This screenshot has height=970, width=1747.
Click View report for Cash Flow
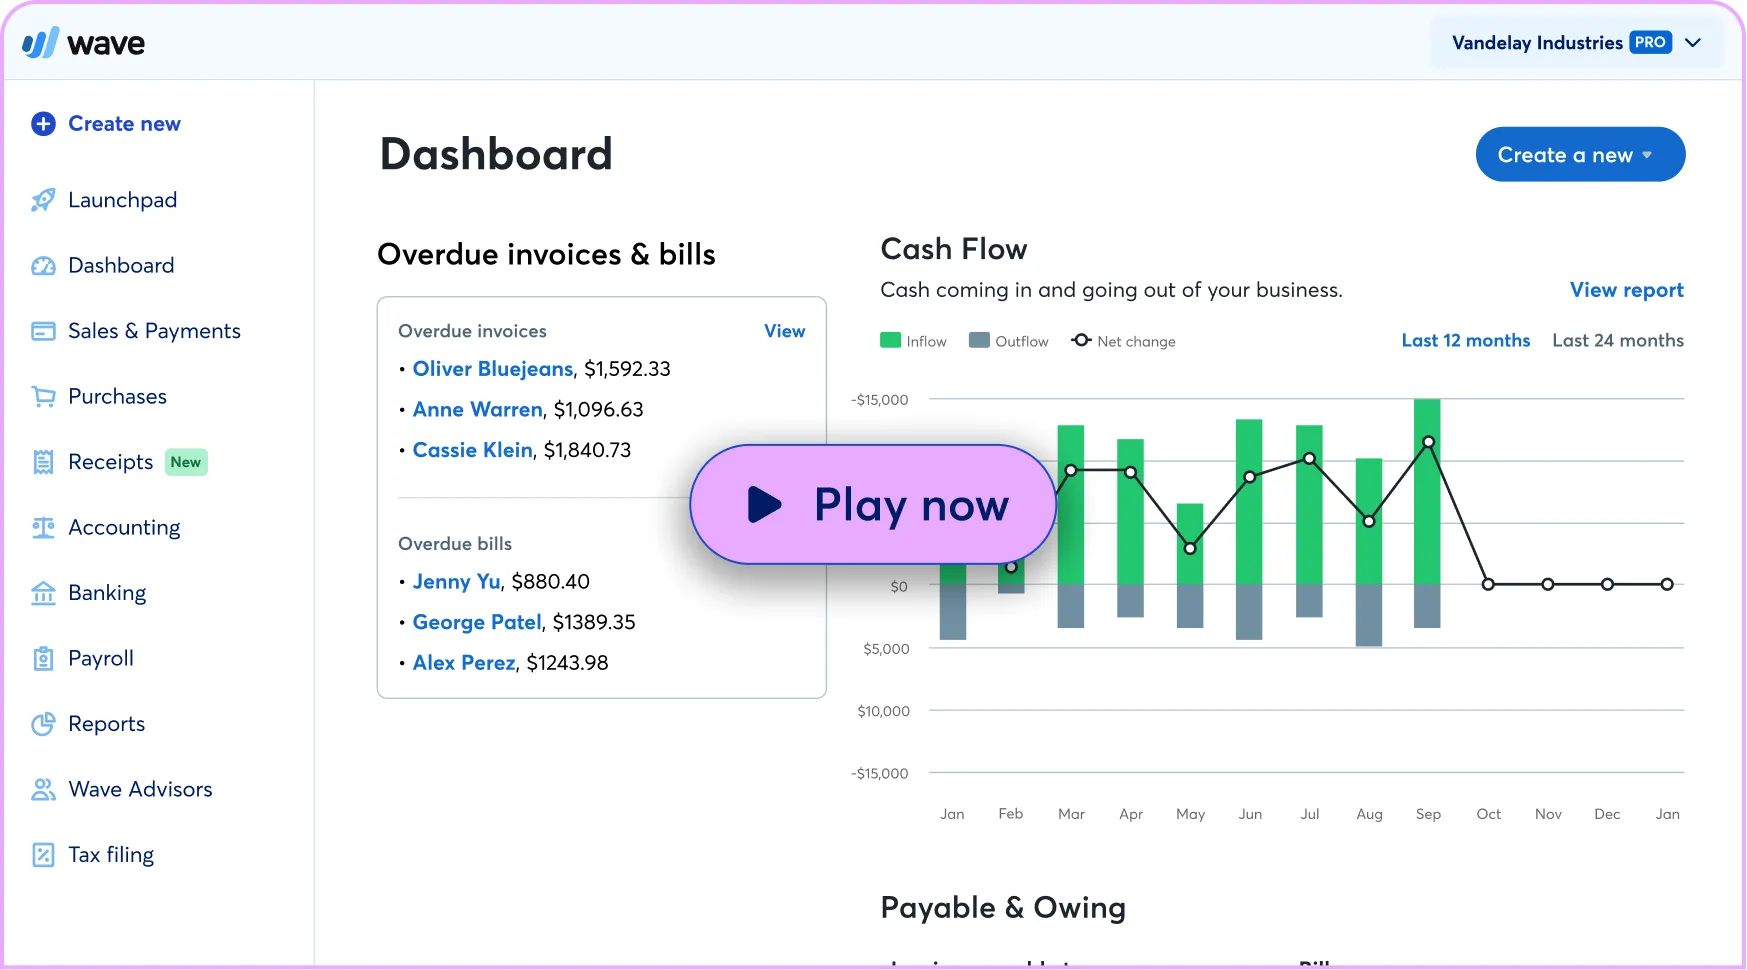pos(1626,290)
